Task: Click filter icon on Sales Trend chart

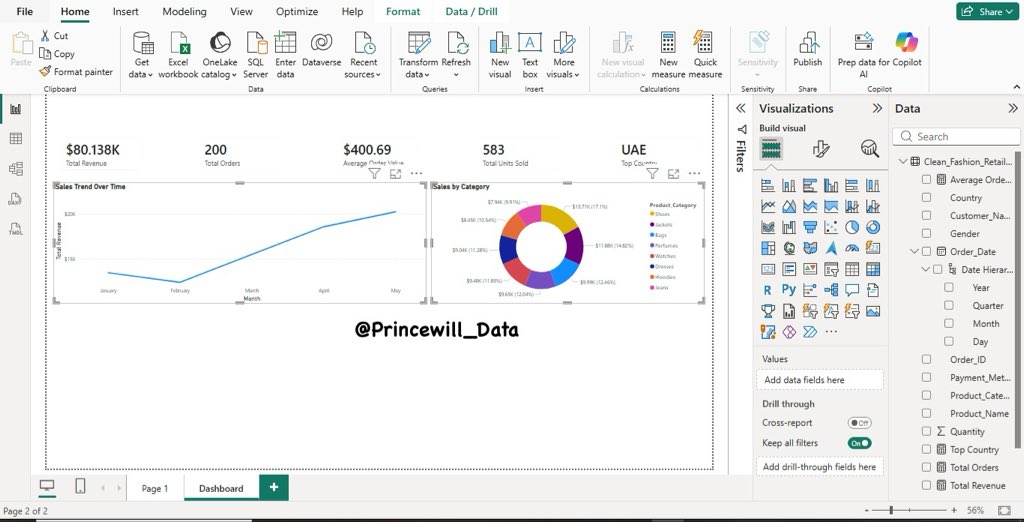Action: [x=374, y=174]
